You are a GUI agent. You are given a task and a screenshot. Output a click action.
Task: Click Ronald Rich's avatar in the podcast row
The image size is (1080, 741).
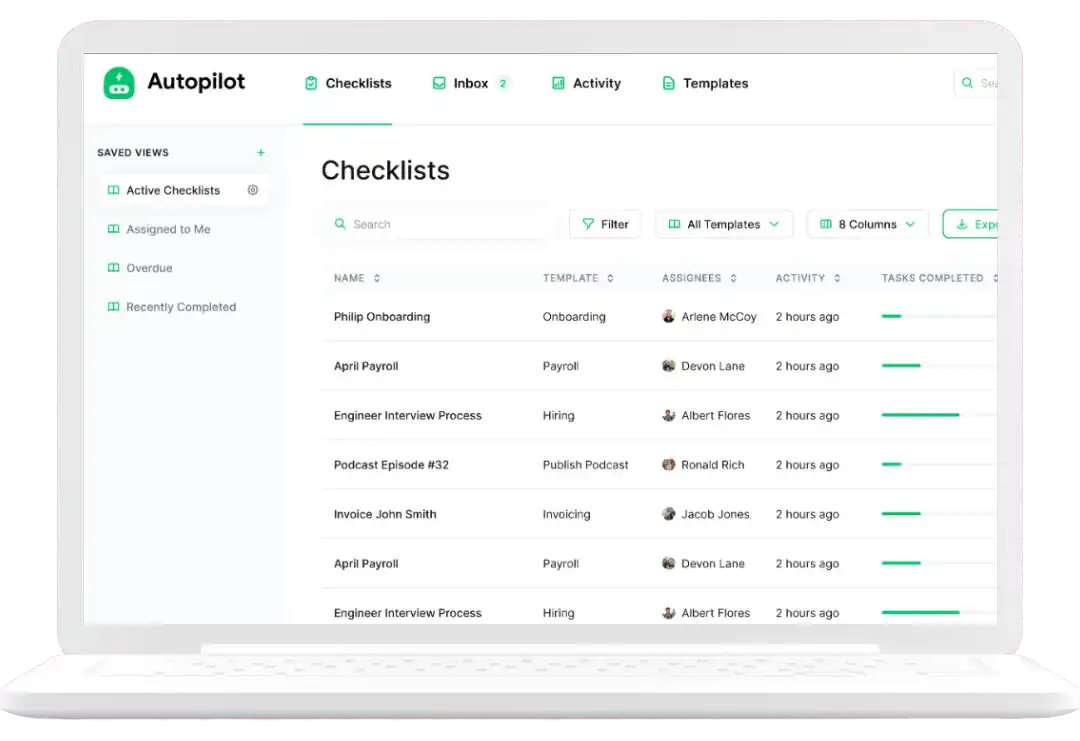(669, 465)
